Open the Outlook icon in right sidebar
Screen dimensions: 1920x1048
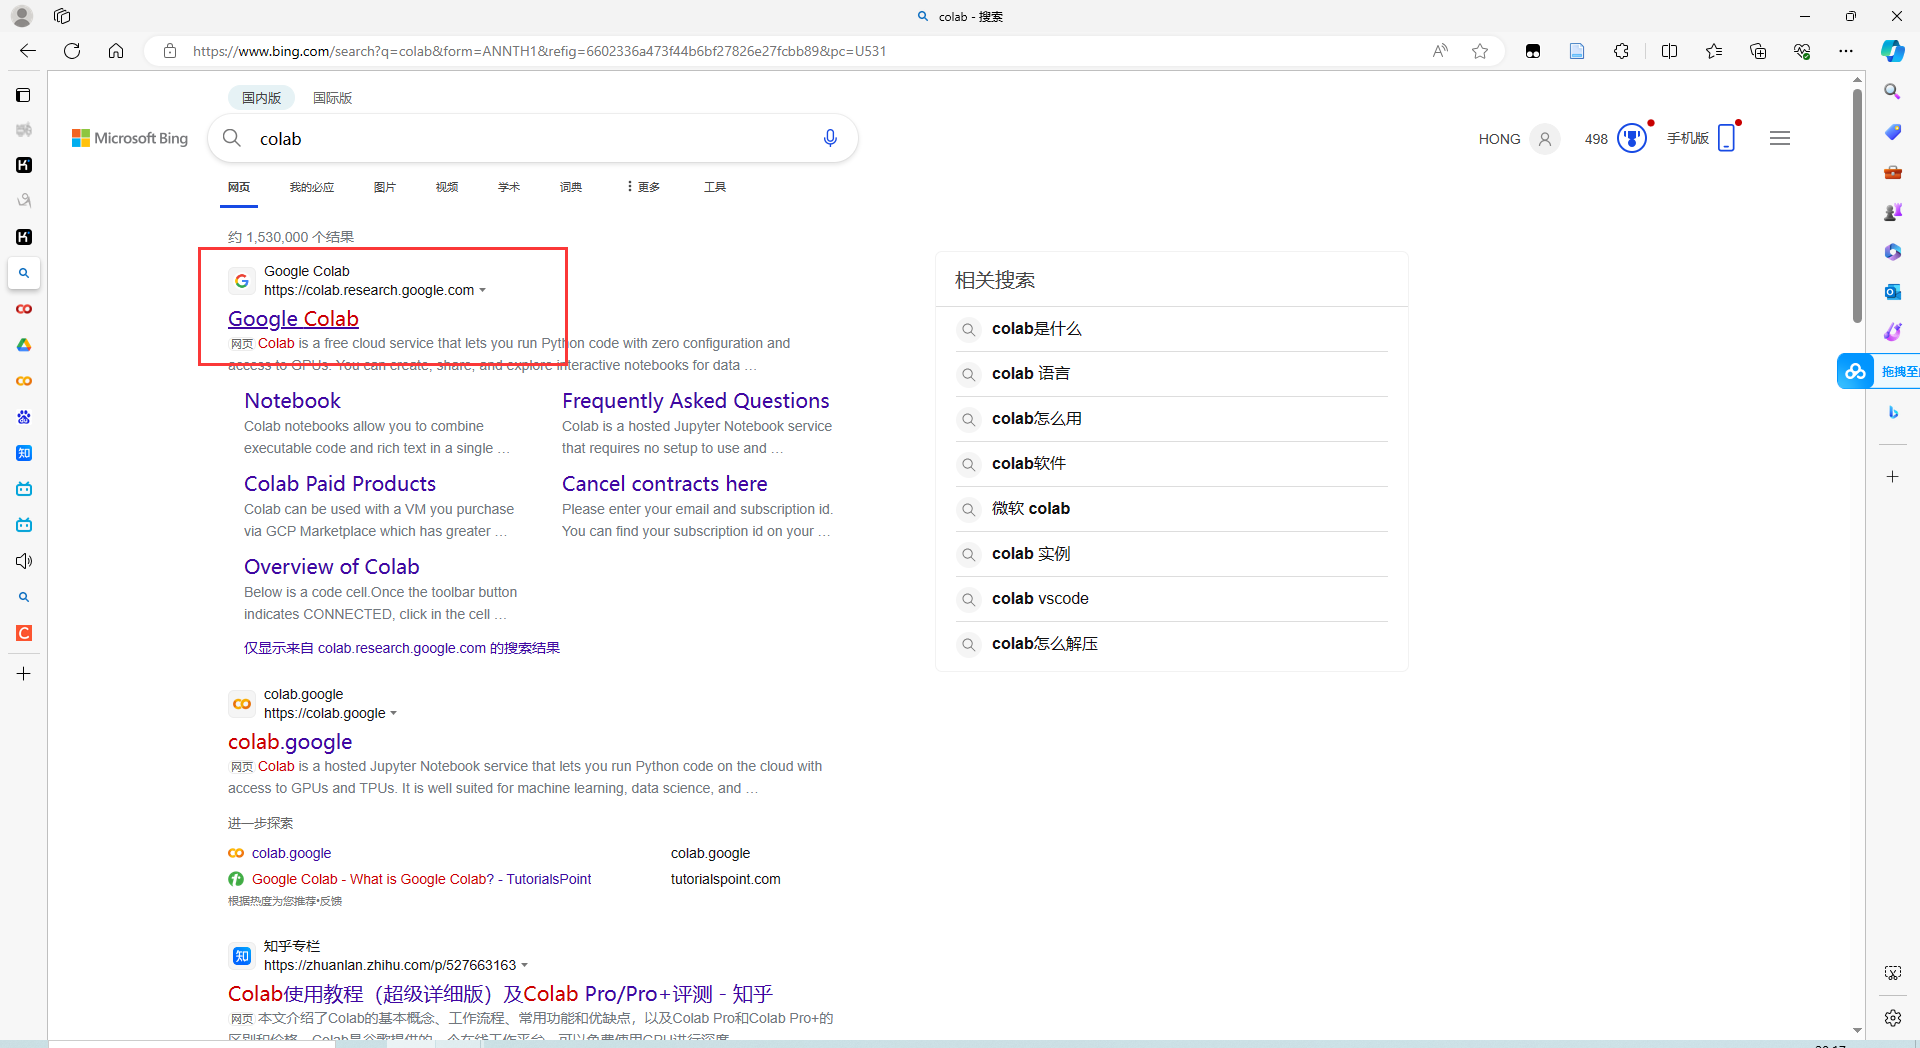point(1892,292)
